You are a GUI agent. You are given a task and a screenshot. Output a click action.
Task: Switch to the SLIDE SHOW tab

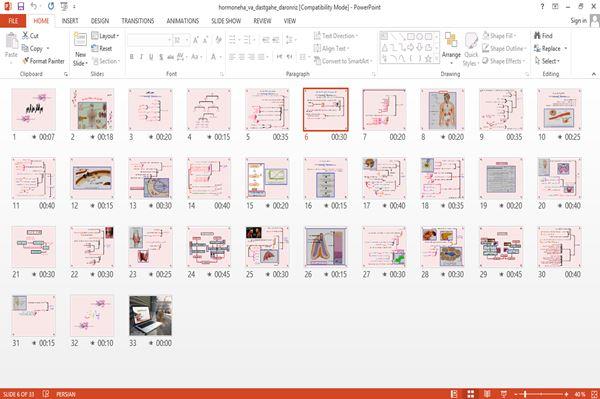226,21
